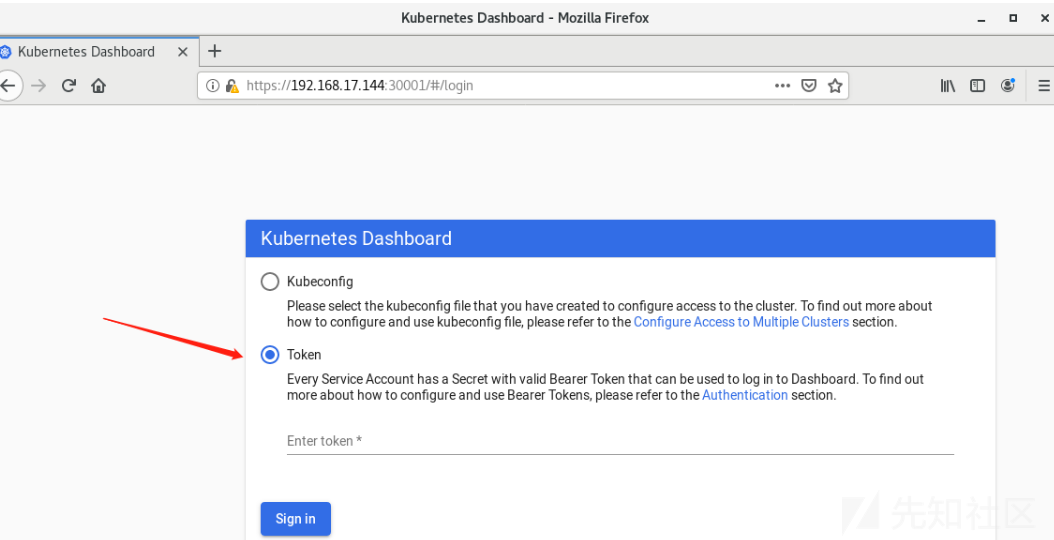The width and height of the screenshot is (1054, 540).
Task: Click the forward navigation arrow
Action: click(39, 85)
